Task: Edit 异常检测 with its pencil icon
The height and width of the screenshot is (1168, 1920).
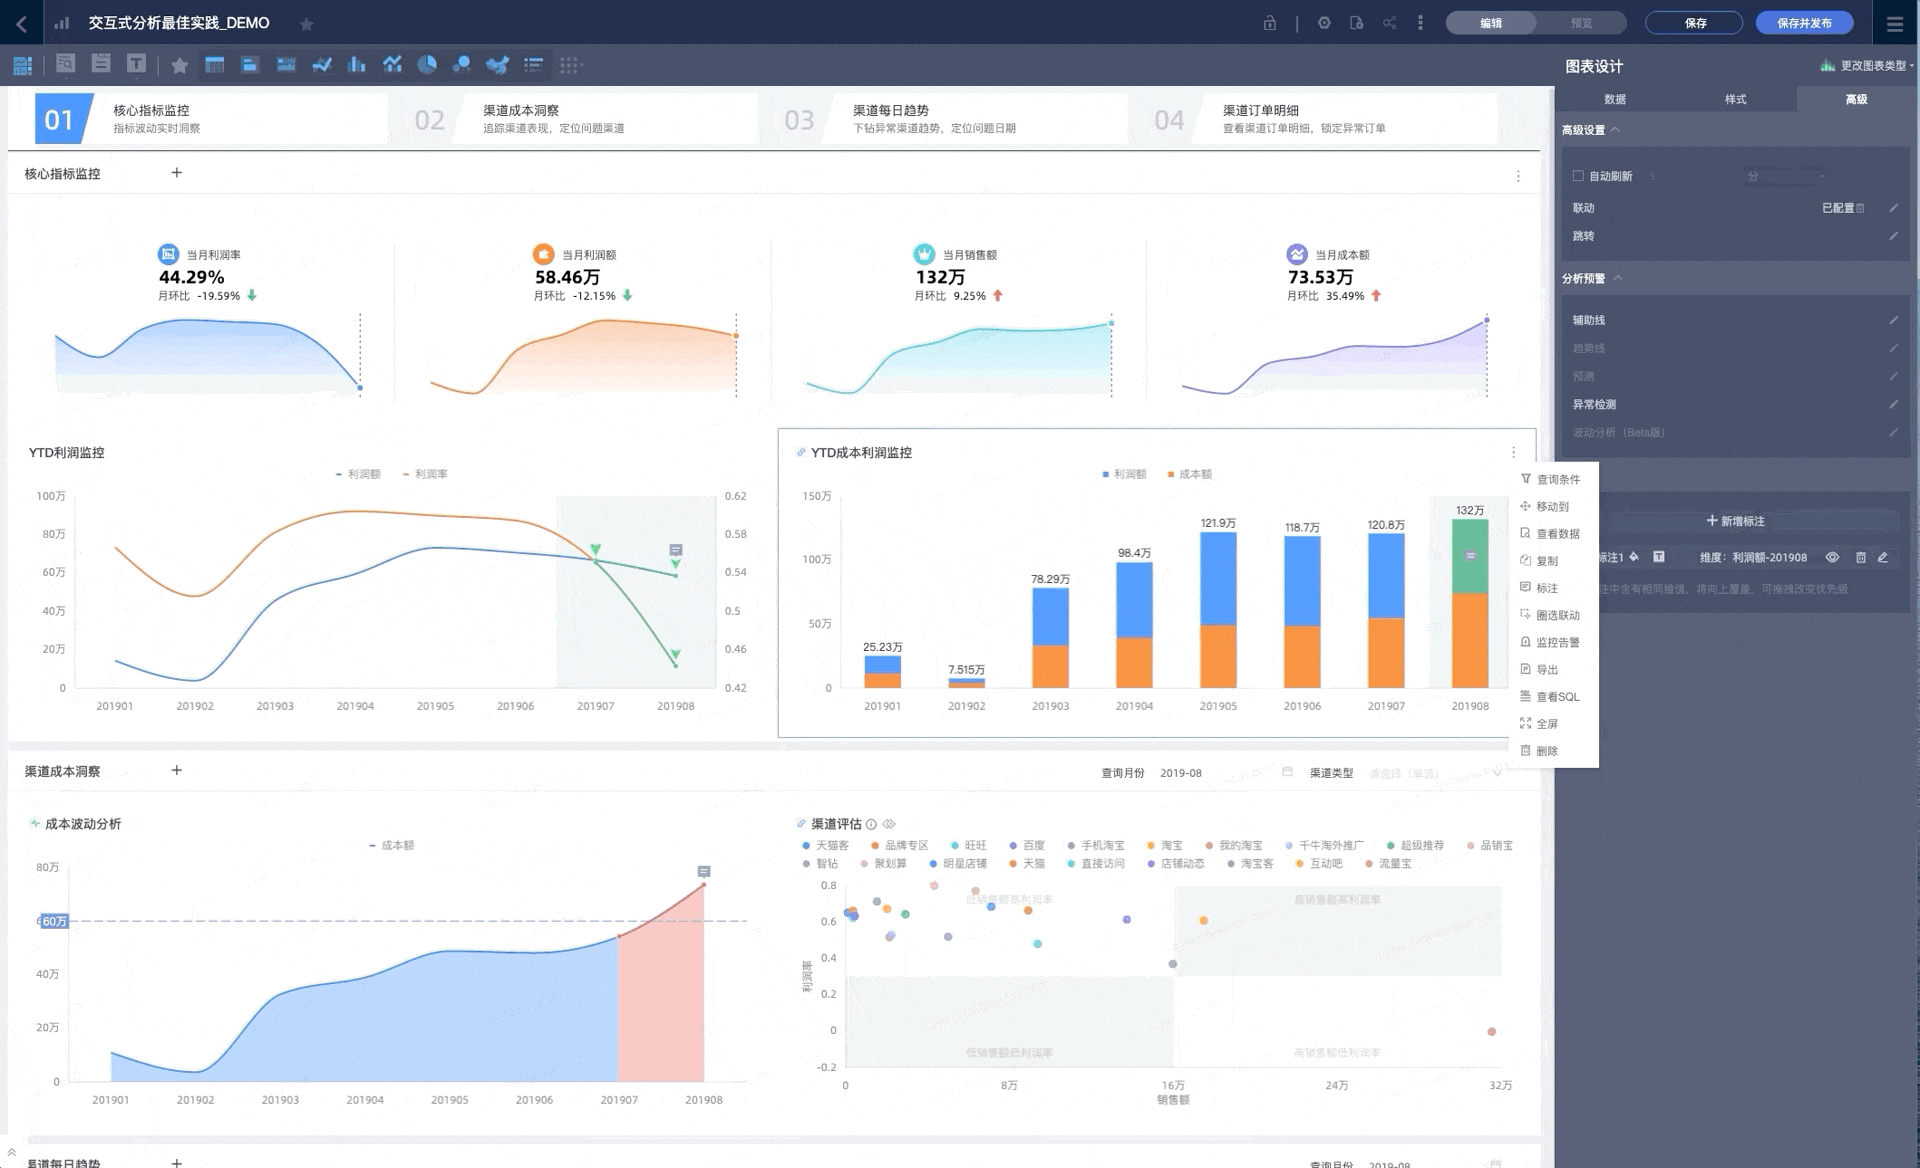Action: click(x=1893, y=404)
